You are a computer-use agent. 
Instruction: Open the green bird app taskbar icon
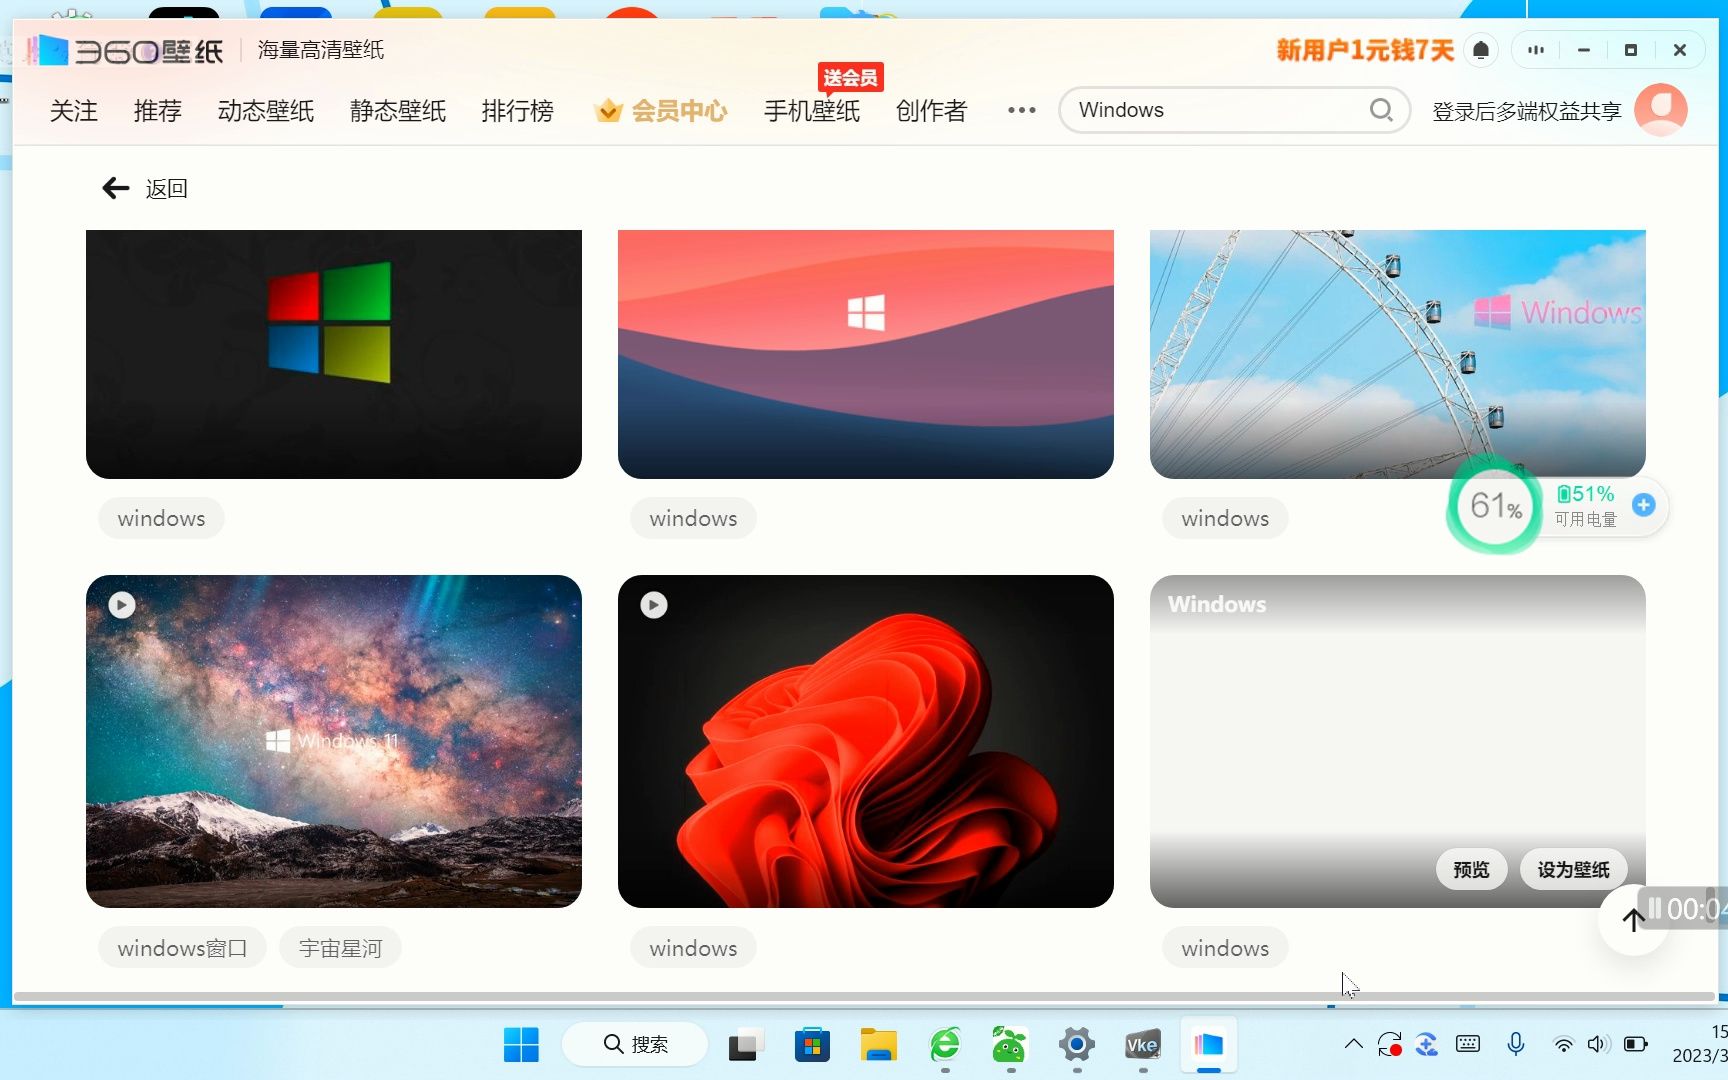point(1009,1045)
